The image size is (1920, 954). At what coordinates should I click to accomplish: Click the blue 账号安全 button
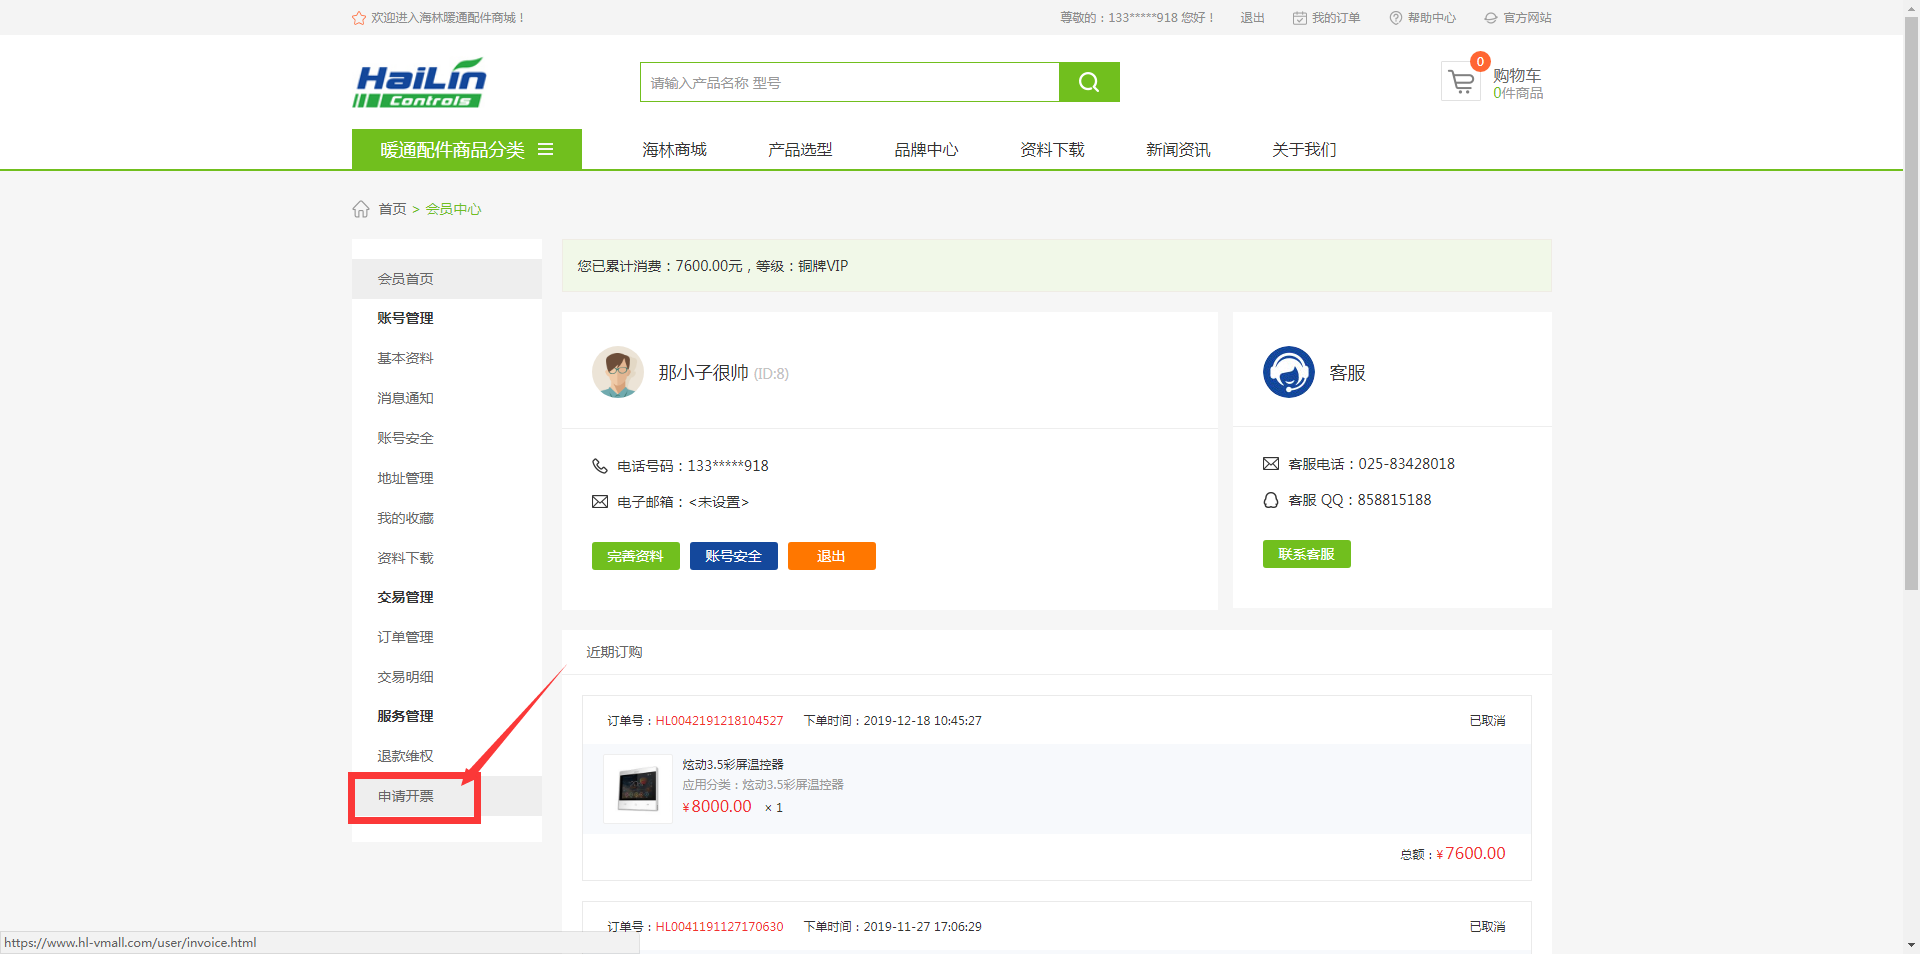coord(734,556)
